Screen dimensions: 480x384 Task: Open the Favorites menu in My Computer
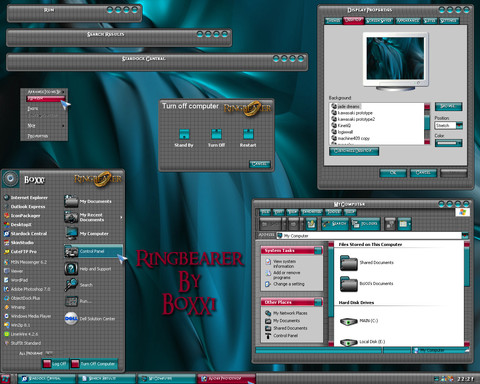coord(312,212)
